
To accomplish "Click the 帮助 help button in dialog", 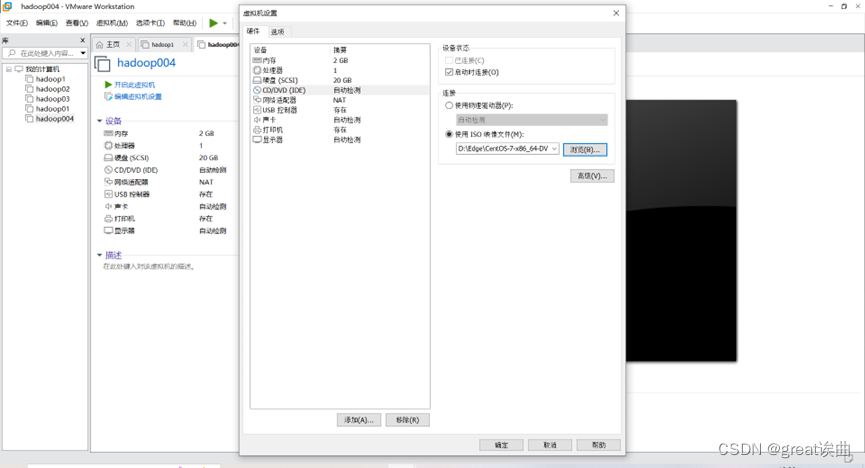I will coord(599,445).
